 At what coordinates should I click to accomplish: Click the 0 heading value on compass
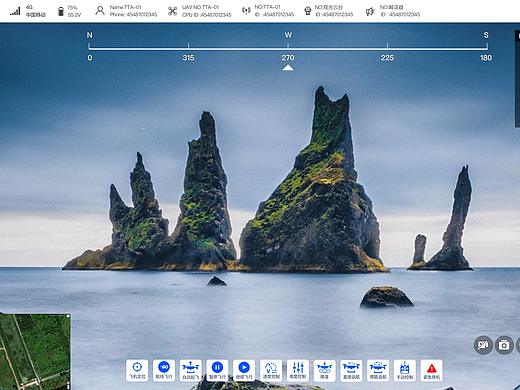tap(90, 58)
